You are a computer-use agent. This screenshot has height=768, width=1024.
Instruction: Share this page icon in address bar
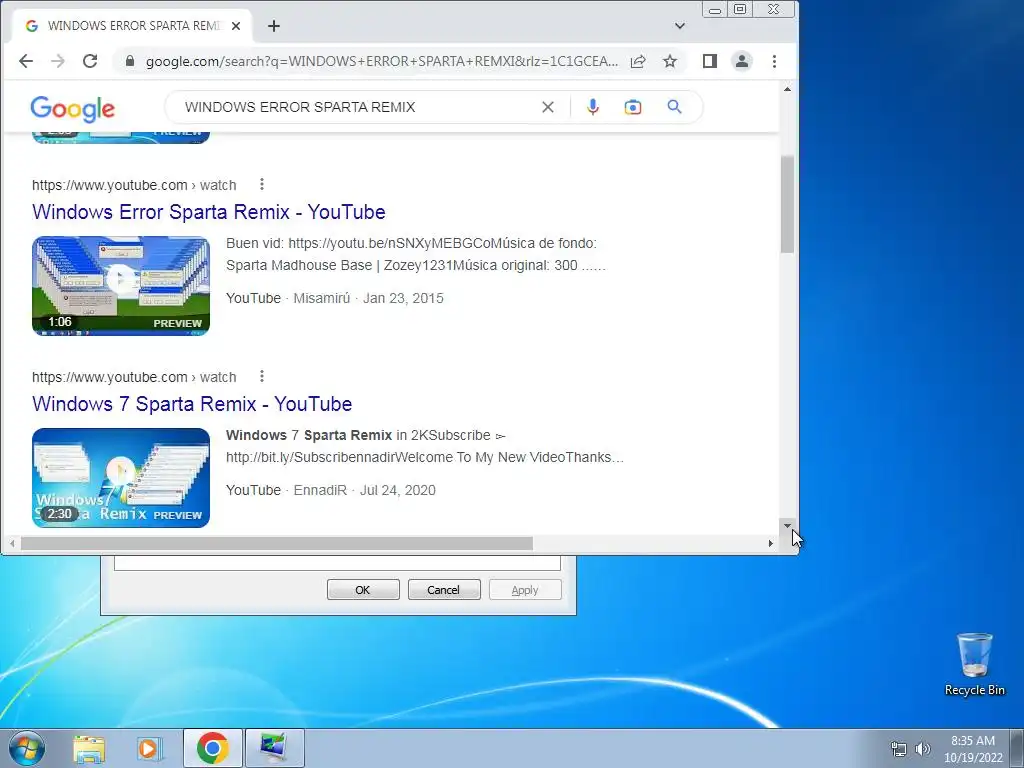638,61
